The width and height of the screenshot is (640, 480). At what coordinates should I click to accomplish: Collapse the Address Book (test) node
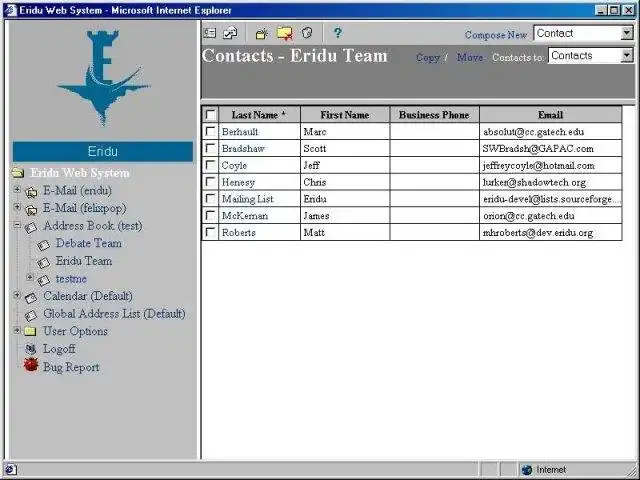click(x=17, y=224)
